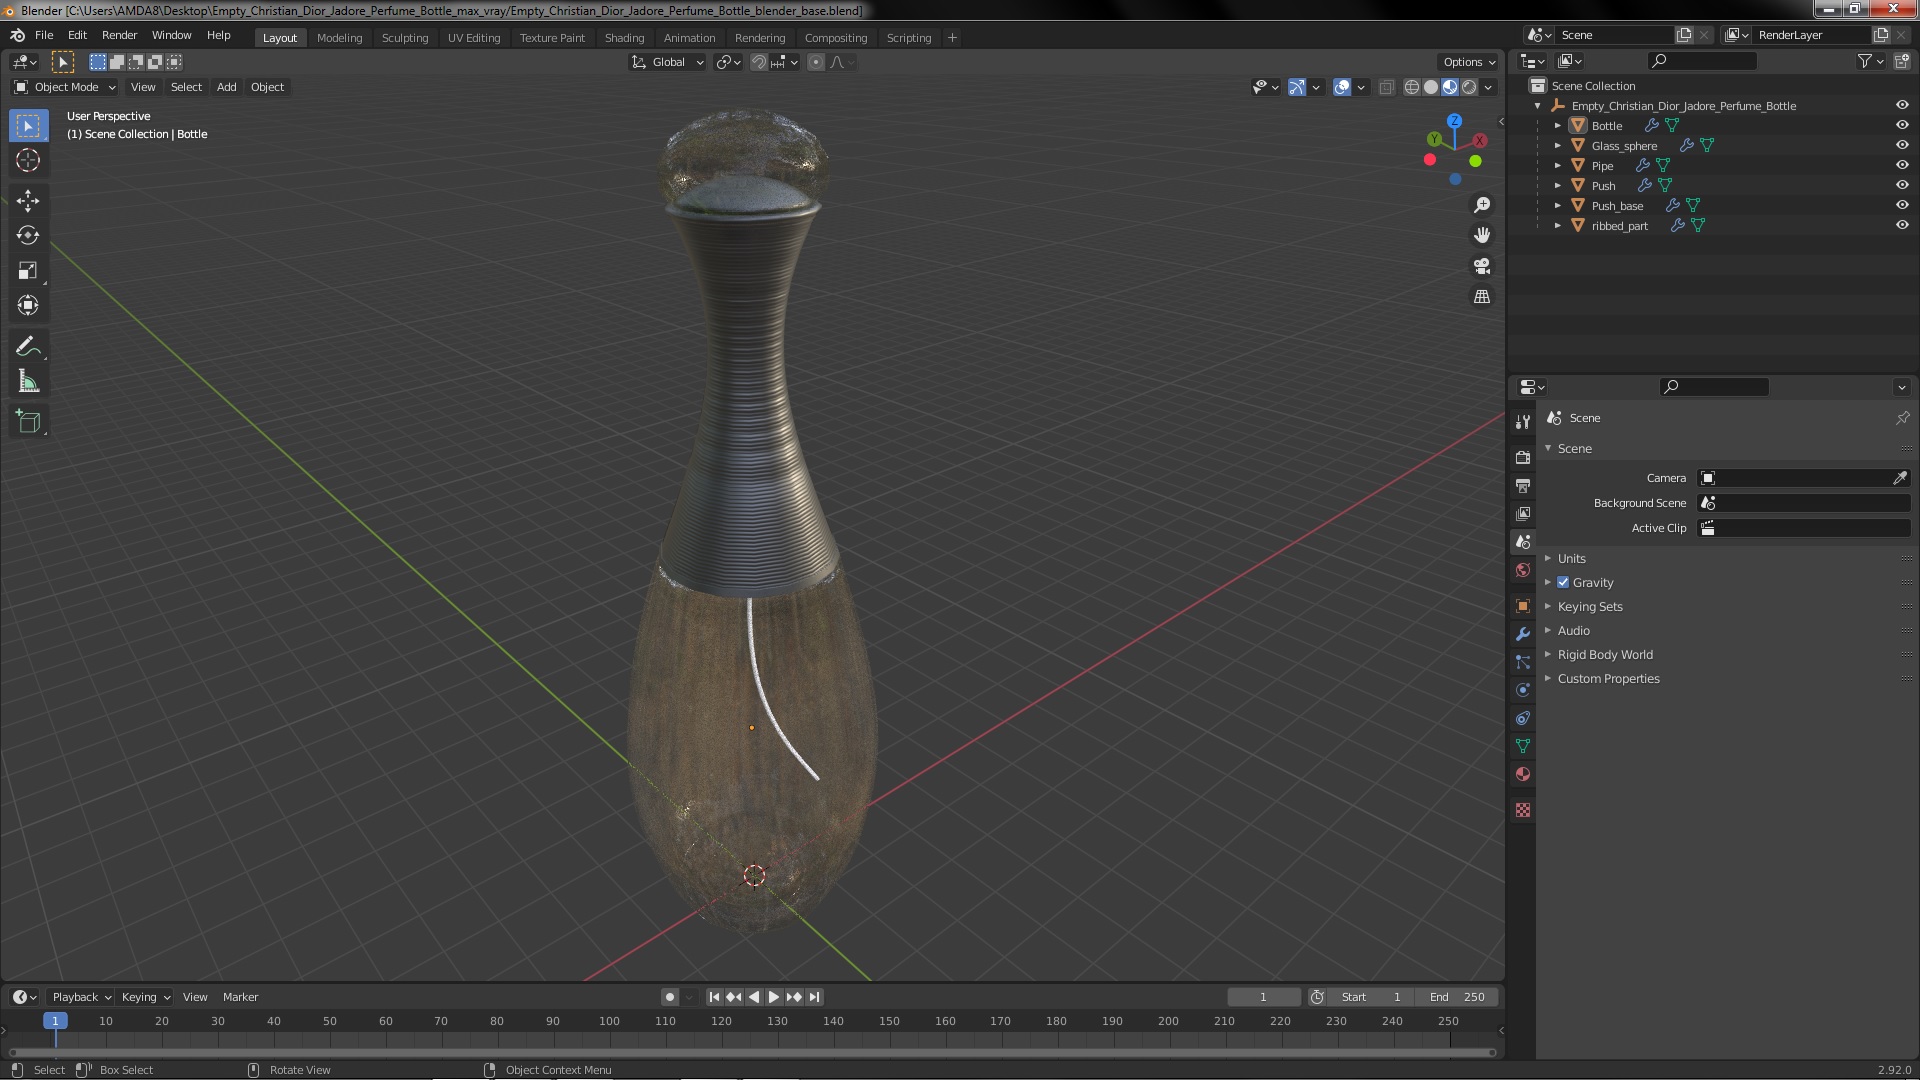Toggle camera view icon

1482,266
